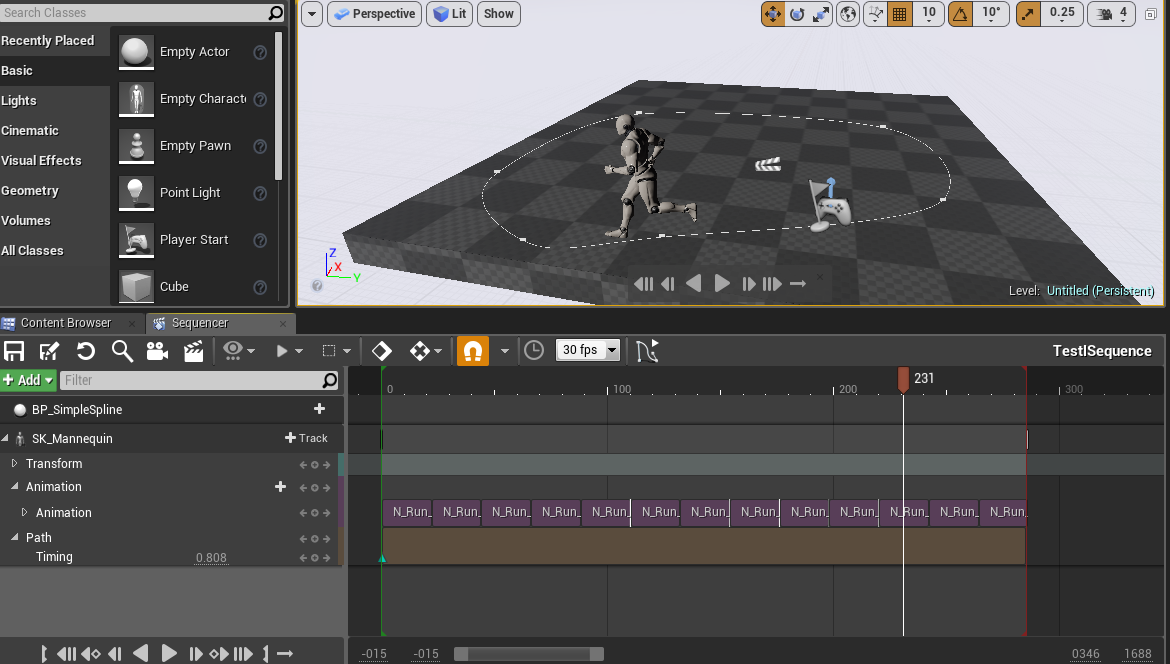Switch to the Content Browser tab
This screenshot has height=664, width=1170.
(65, 323)
